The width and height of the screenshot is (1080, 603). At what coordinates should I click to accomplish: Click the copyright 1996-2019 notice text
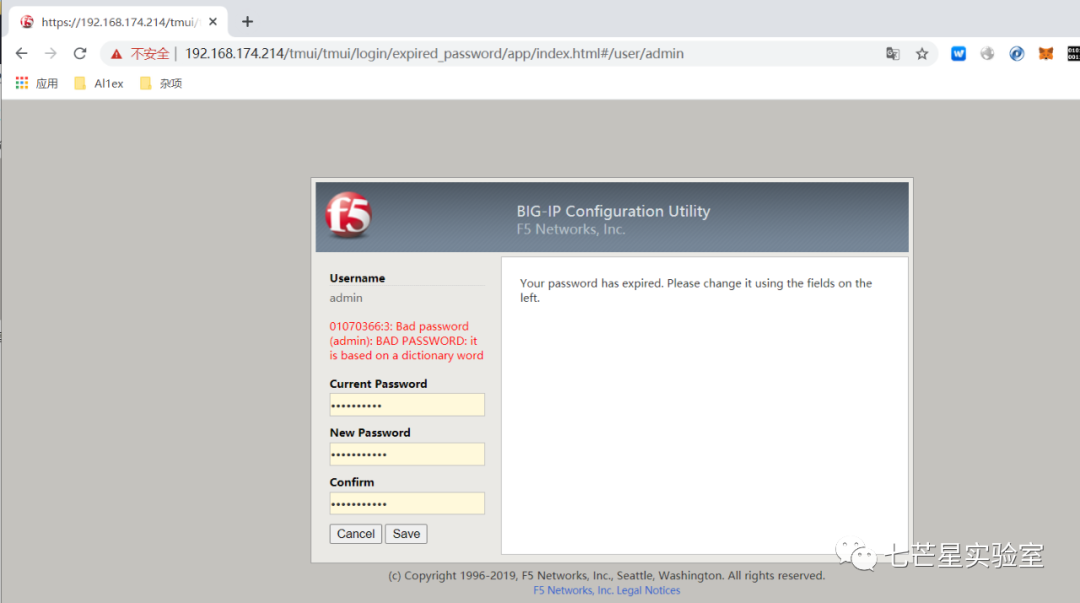tap(606, 575)
